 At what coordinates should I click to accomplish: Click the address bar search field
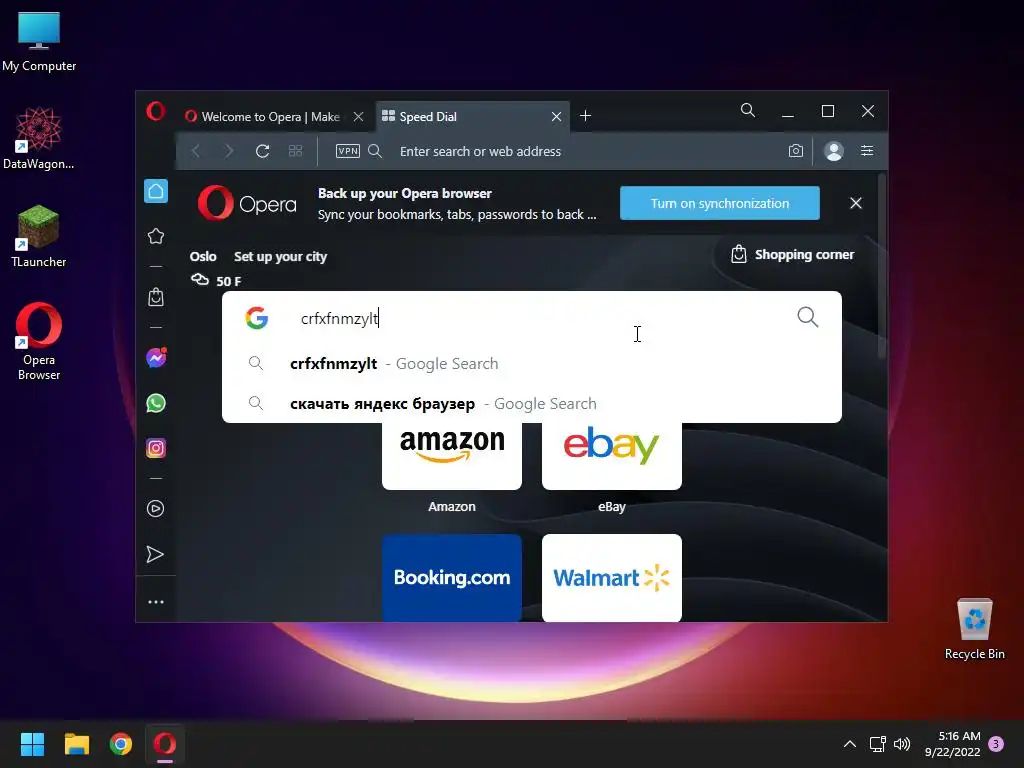pyautogui.click(x=588, y=152)
